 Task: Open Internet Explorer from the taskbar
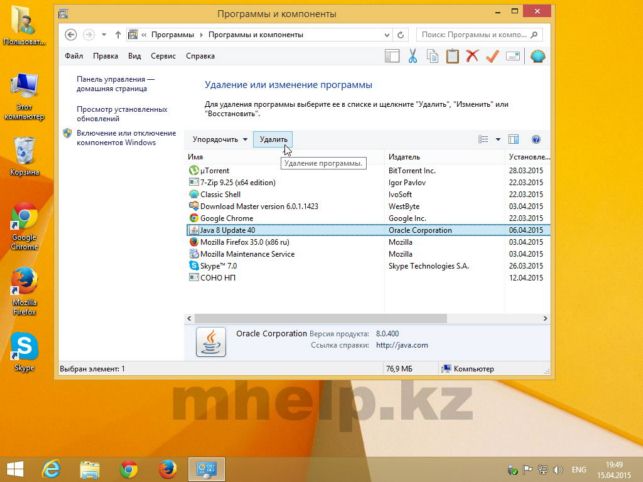click(51, 469)
